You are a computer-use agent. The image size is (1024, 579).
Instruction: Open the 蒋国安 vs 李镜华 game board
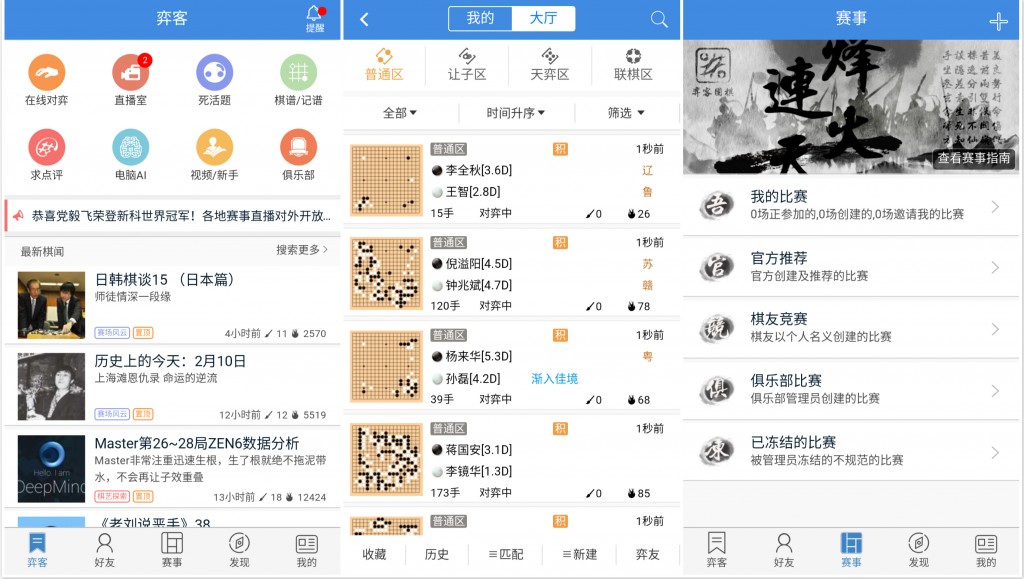click(x=387, y=459)
